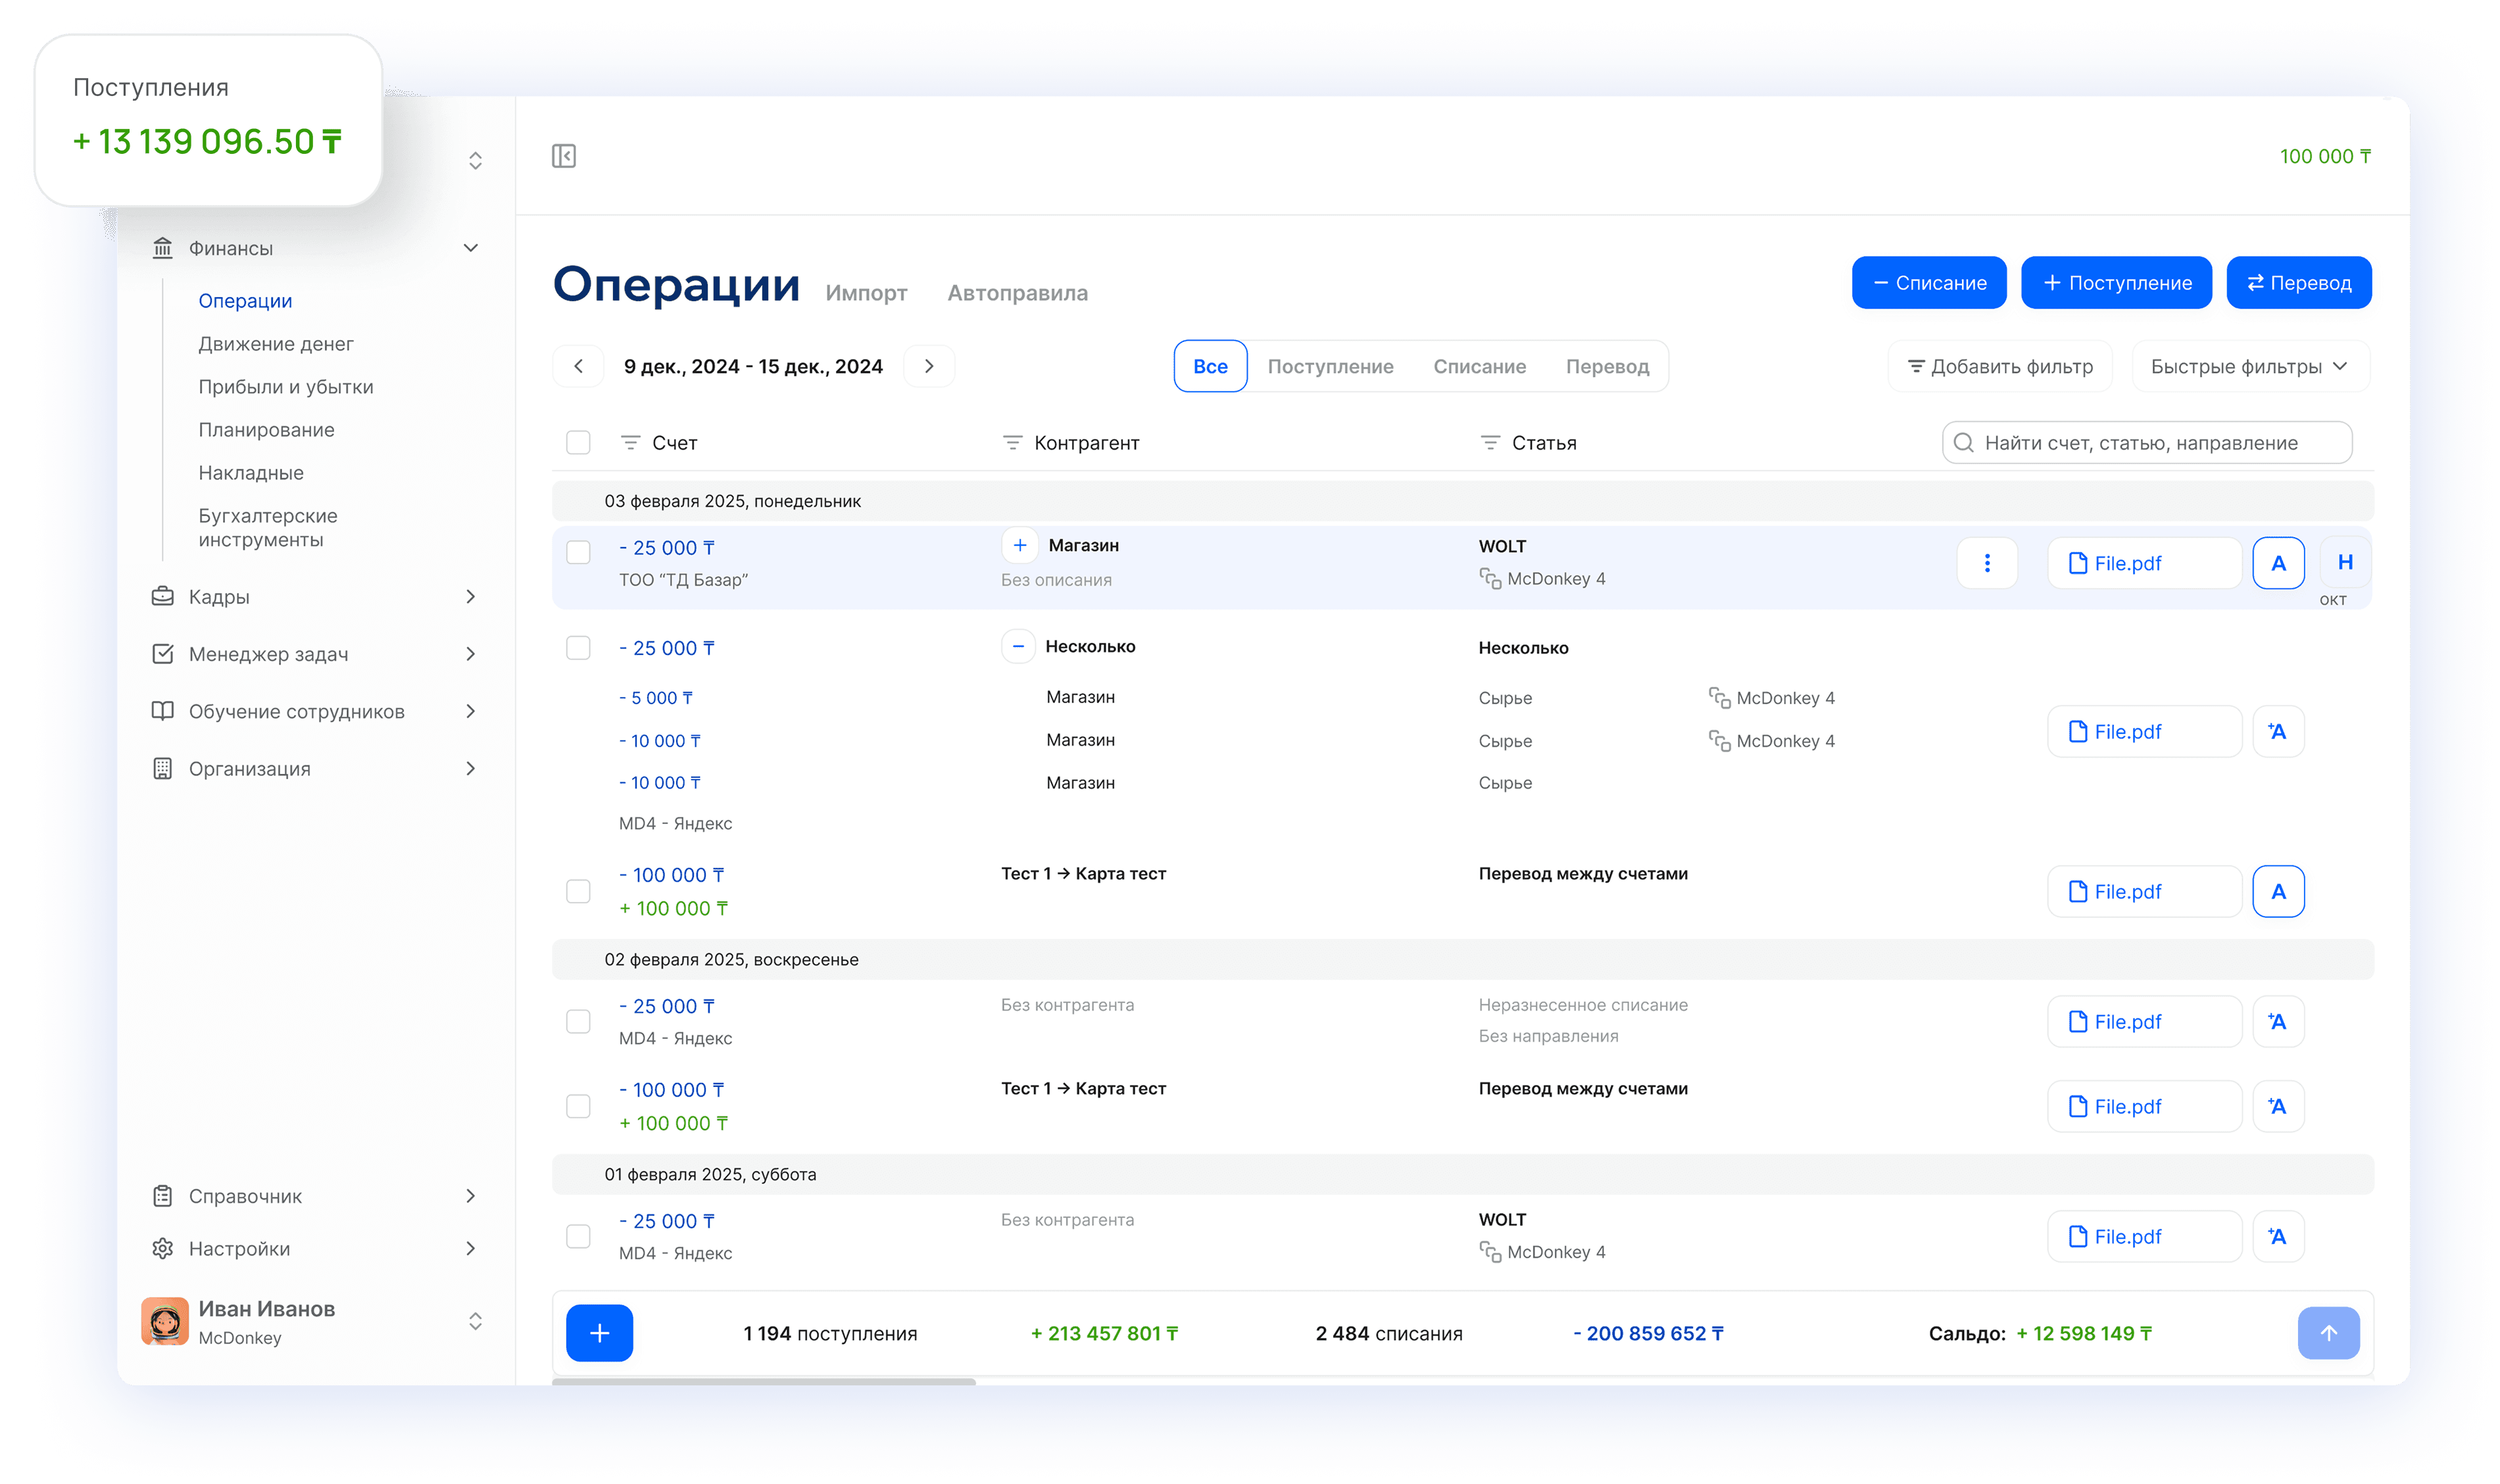Image resolution: width=2500 pixels, height=1484 pixels.
Task: Select all rows via header checkbox
Action: click(x=579, y=442)
